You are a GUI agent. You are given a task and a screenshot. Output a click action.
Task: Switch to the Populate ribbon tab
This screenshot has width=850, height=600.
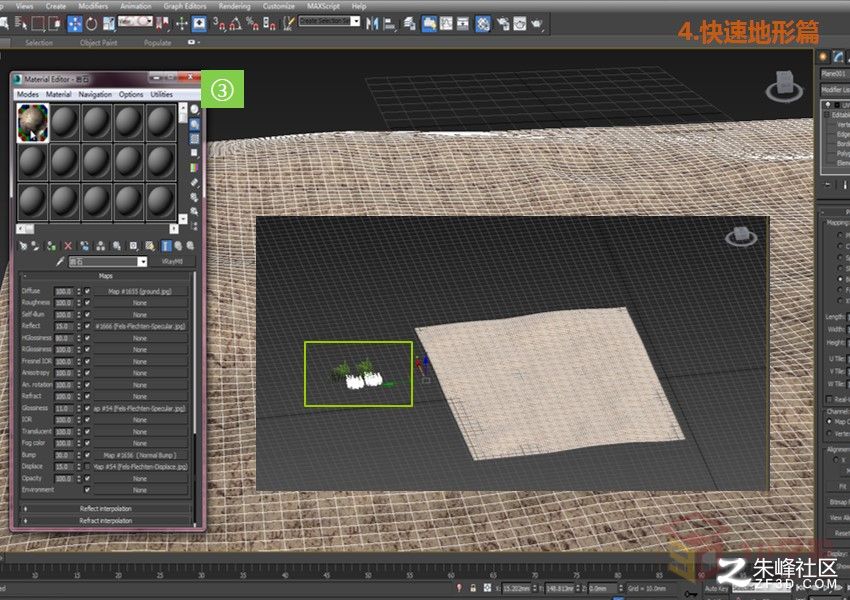tap(158, 42)
